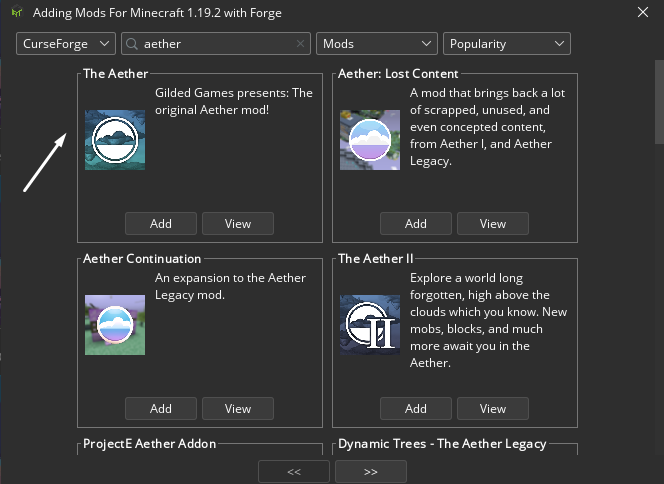
Task: Click 'Dynamic Trees - The Aether Legacy' title
Action: pos(442,444)
